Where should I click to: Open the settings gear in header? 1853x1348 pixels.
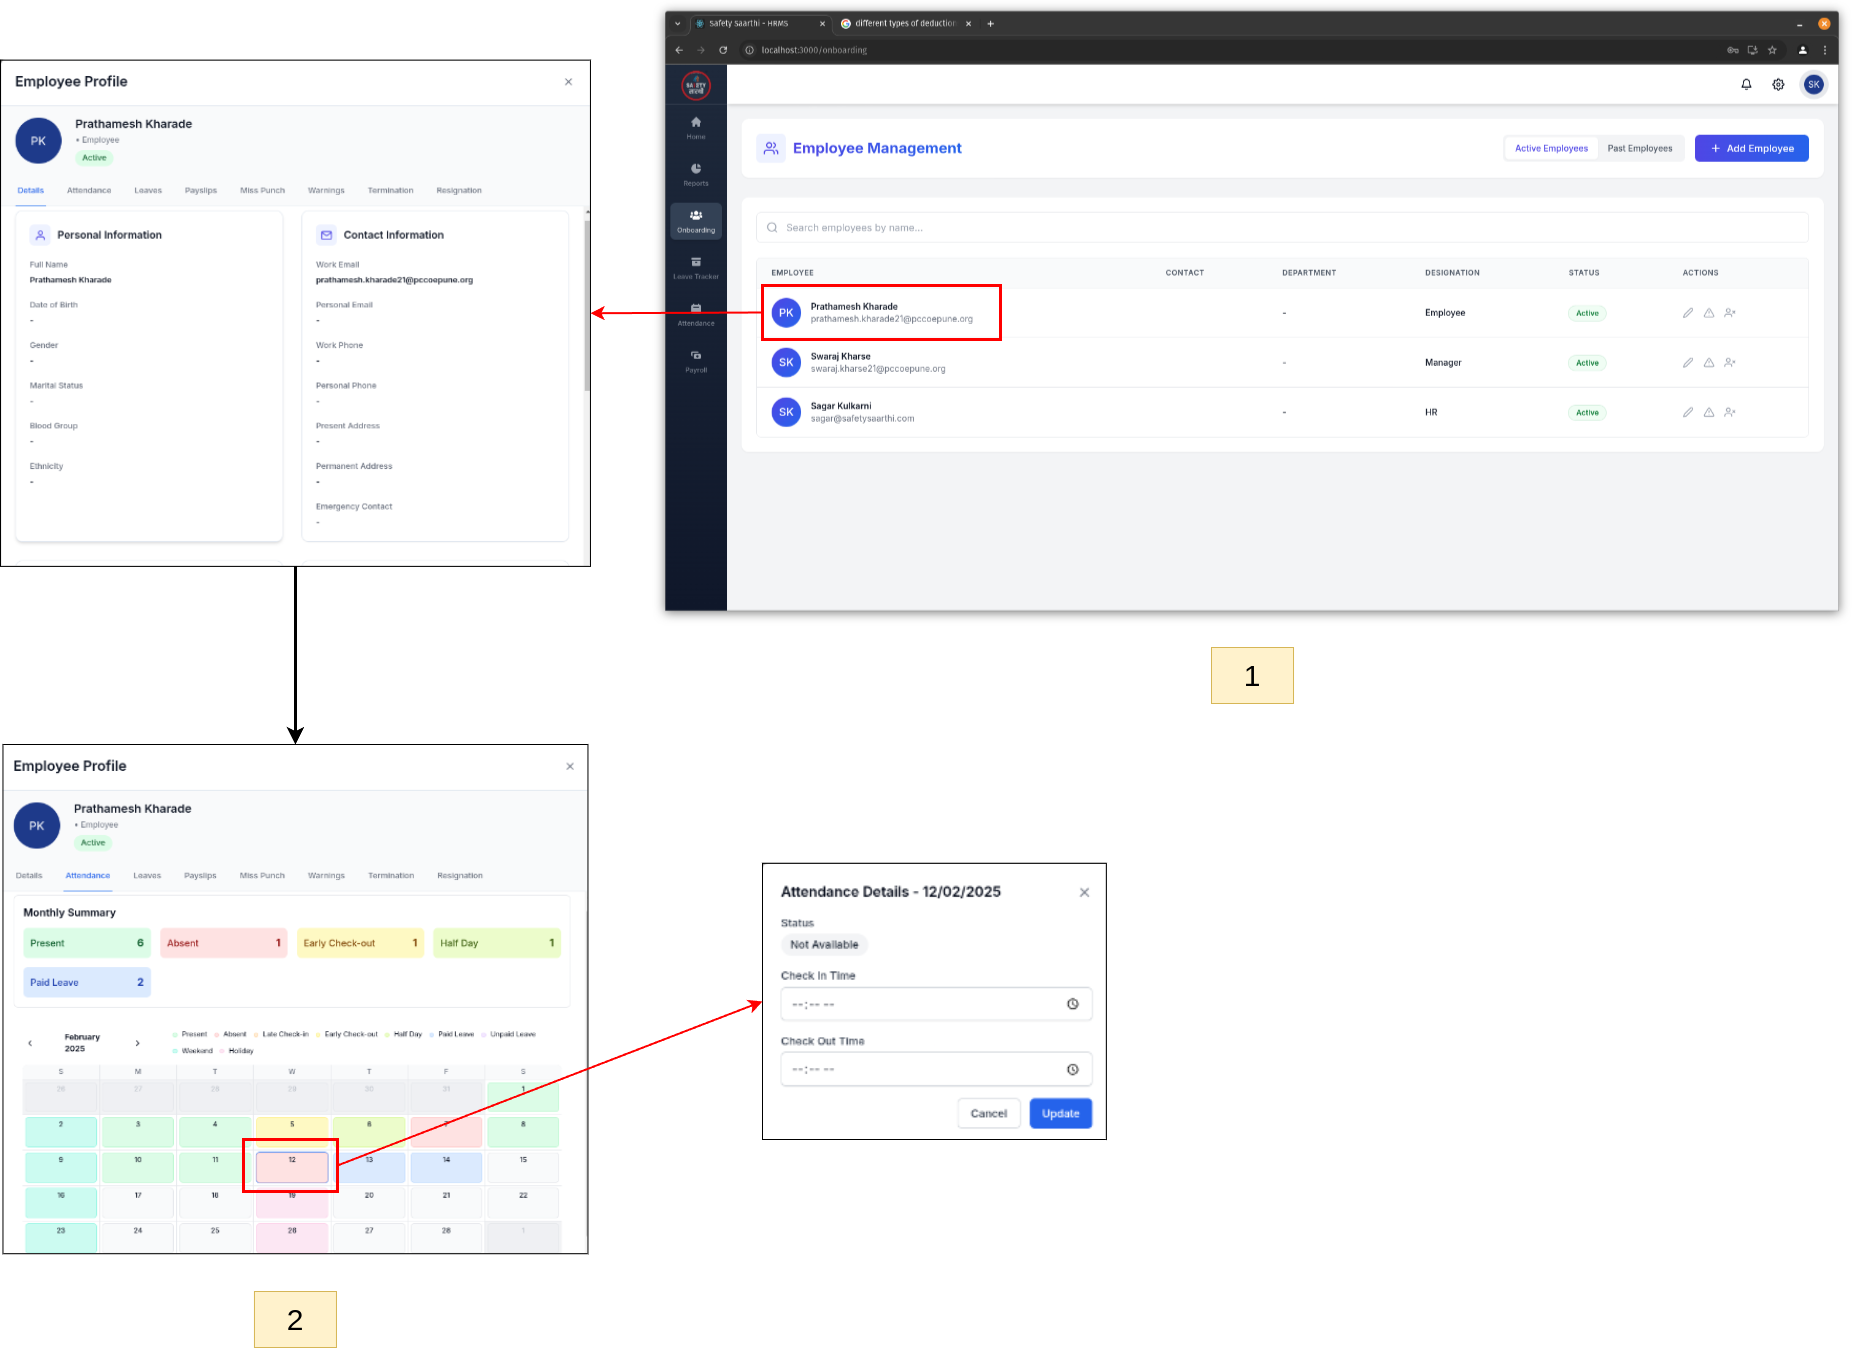click(x=1778, y=85)
